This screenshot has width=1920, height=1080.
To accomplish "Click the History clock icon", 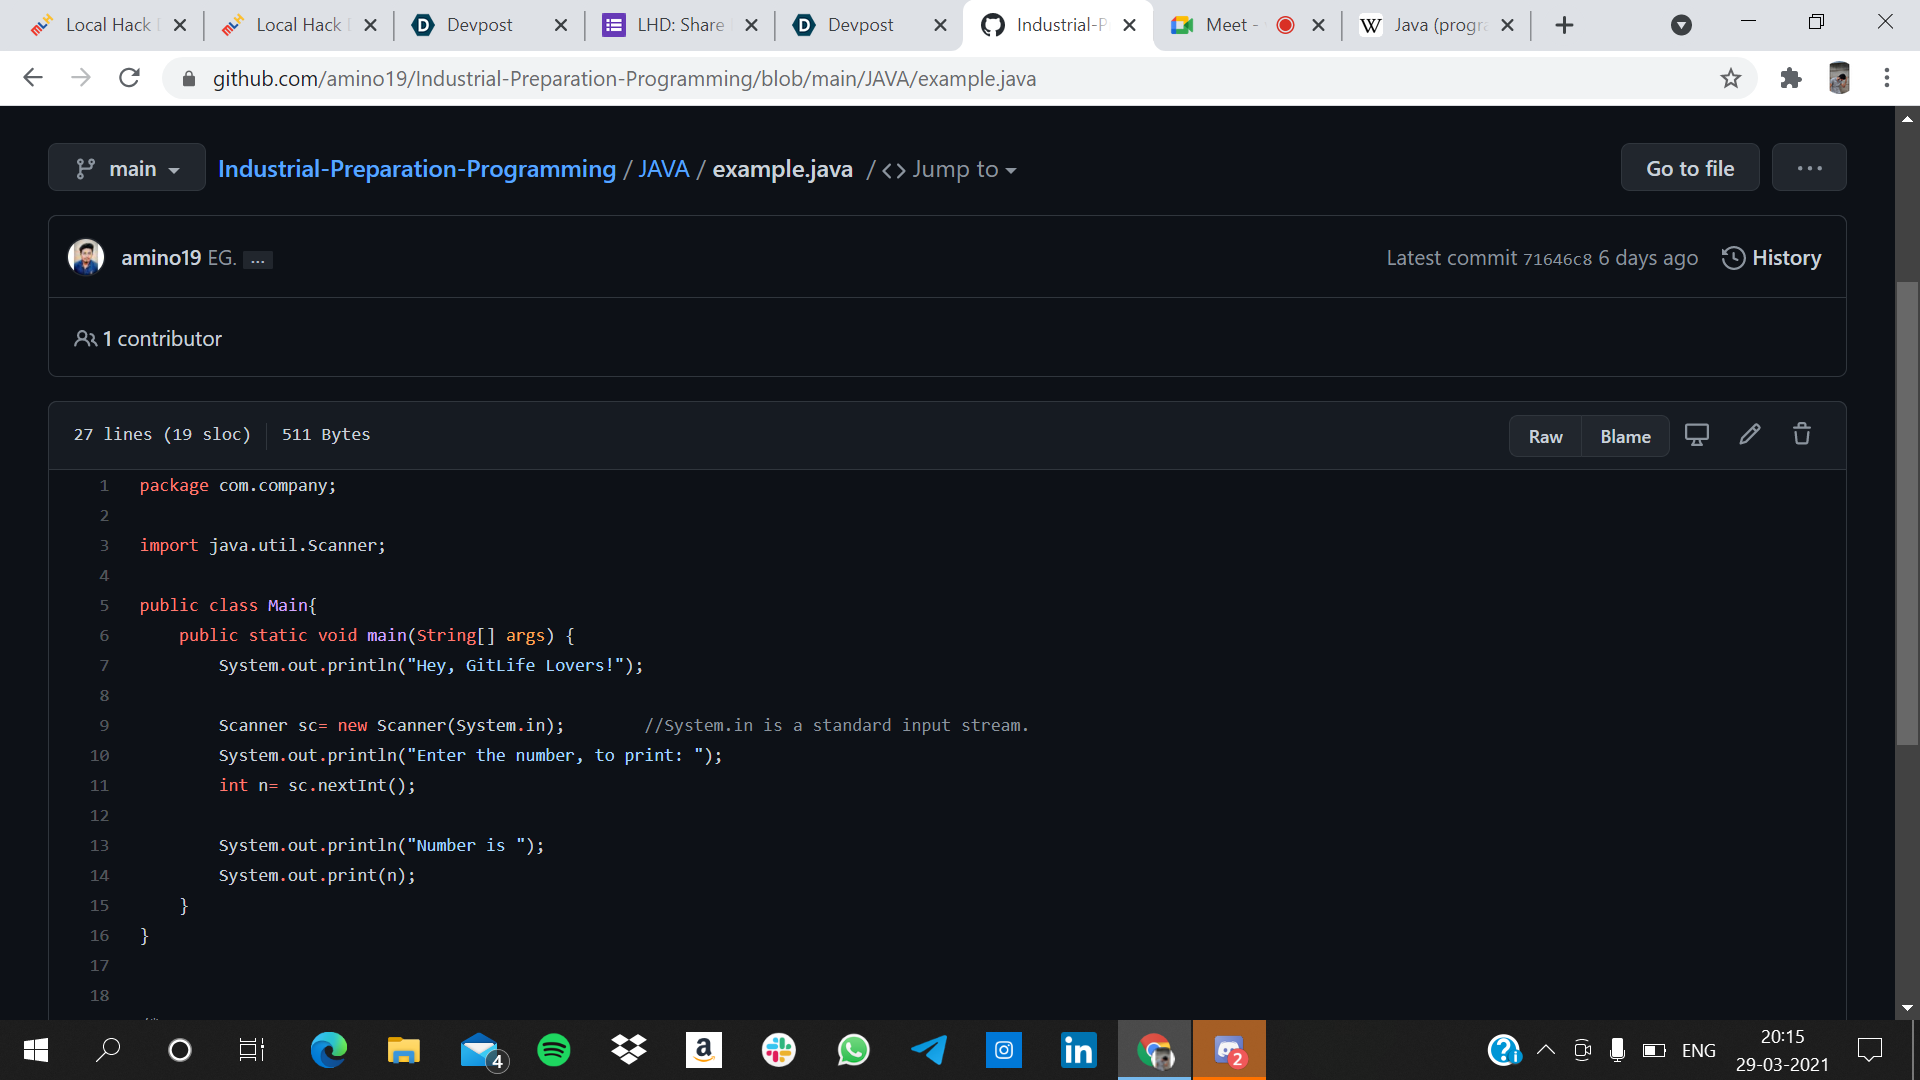I will tap(1733, 258).
